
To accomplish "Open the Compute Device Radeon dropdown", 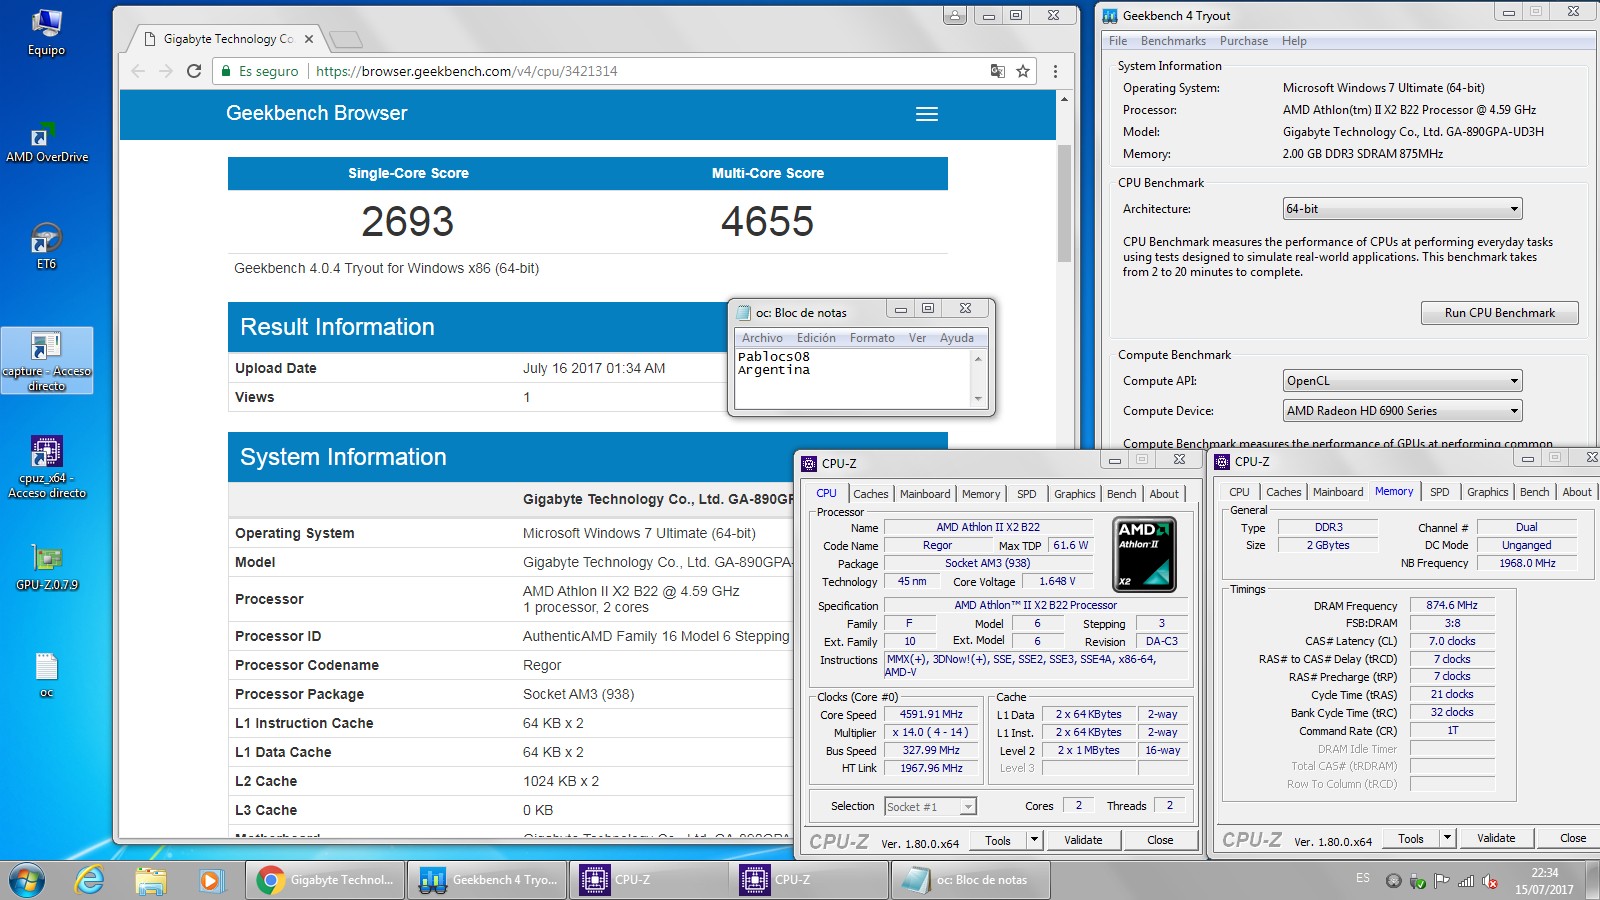I will pyautogui.click(x=1402, y=411).
